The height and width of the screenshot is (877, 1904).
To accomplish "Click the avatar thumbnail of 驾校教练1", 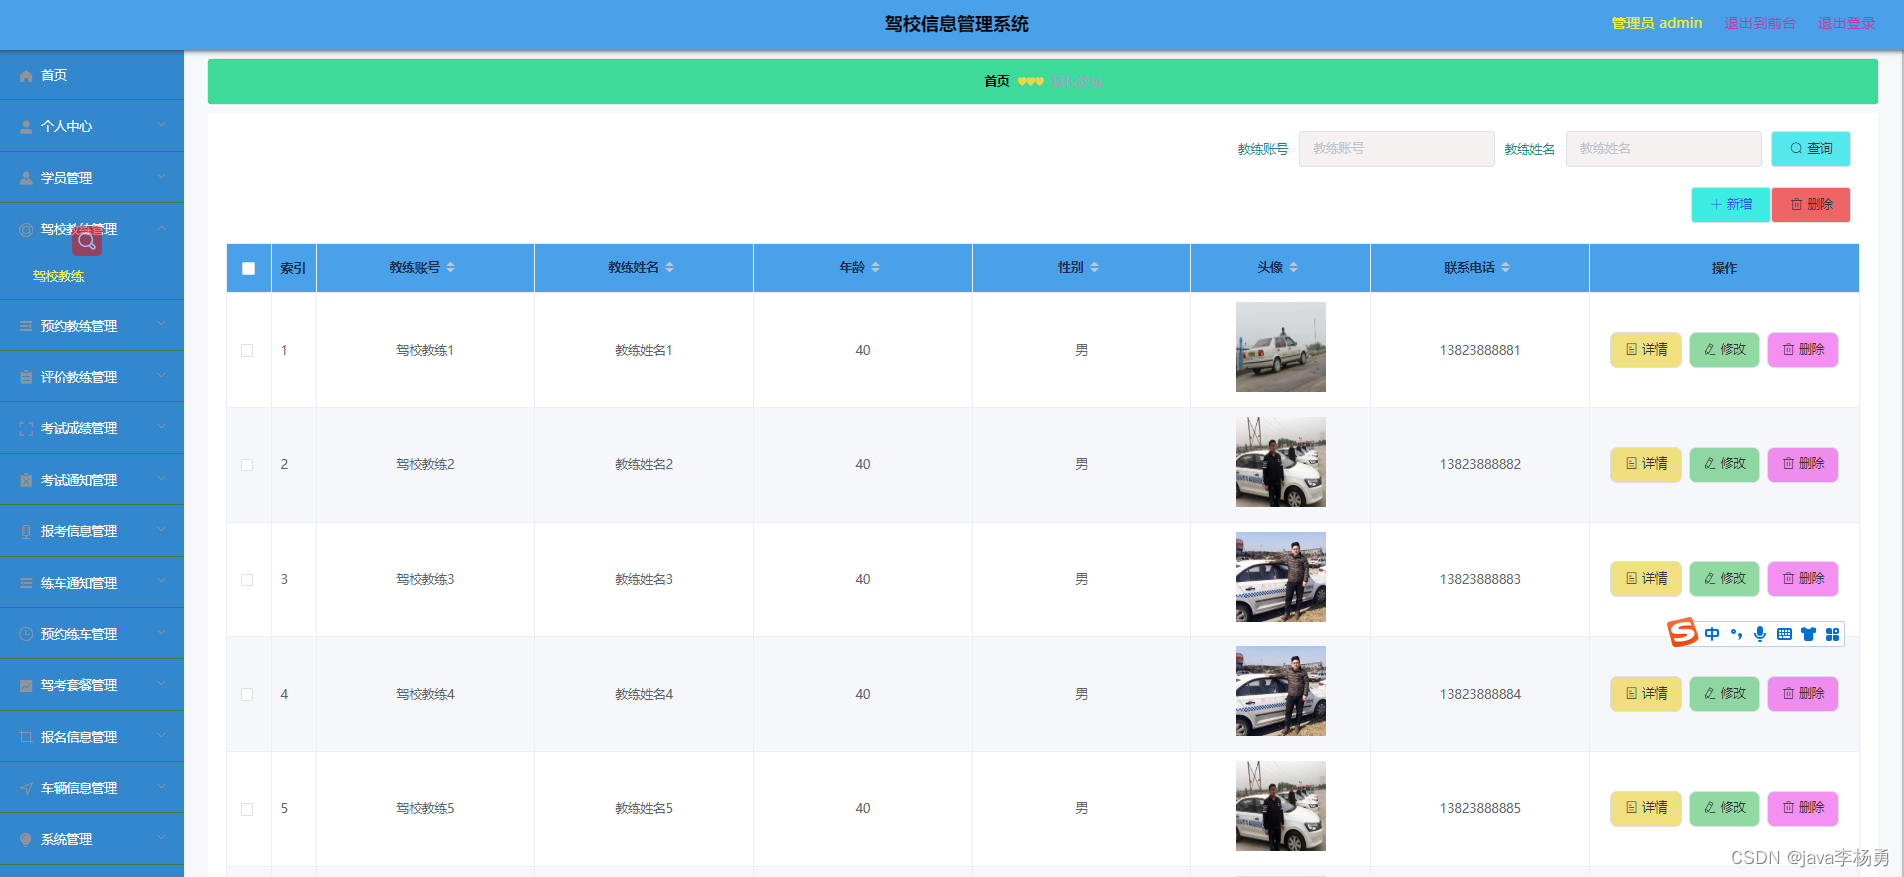I will point(1280,347).
